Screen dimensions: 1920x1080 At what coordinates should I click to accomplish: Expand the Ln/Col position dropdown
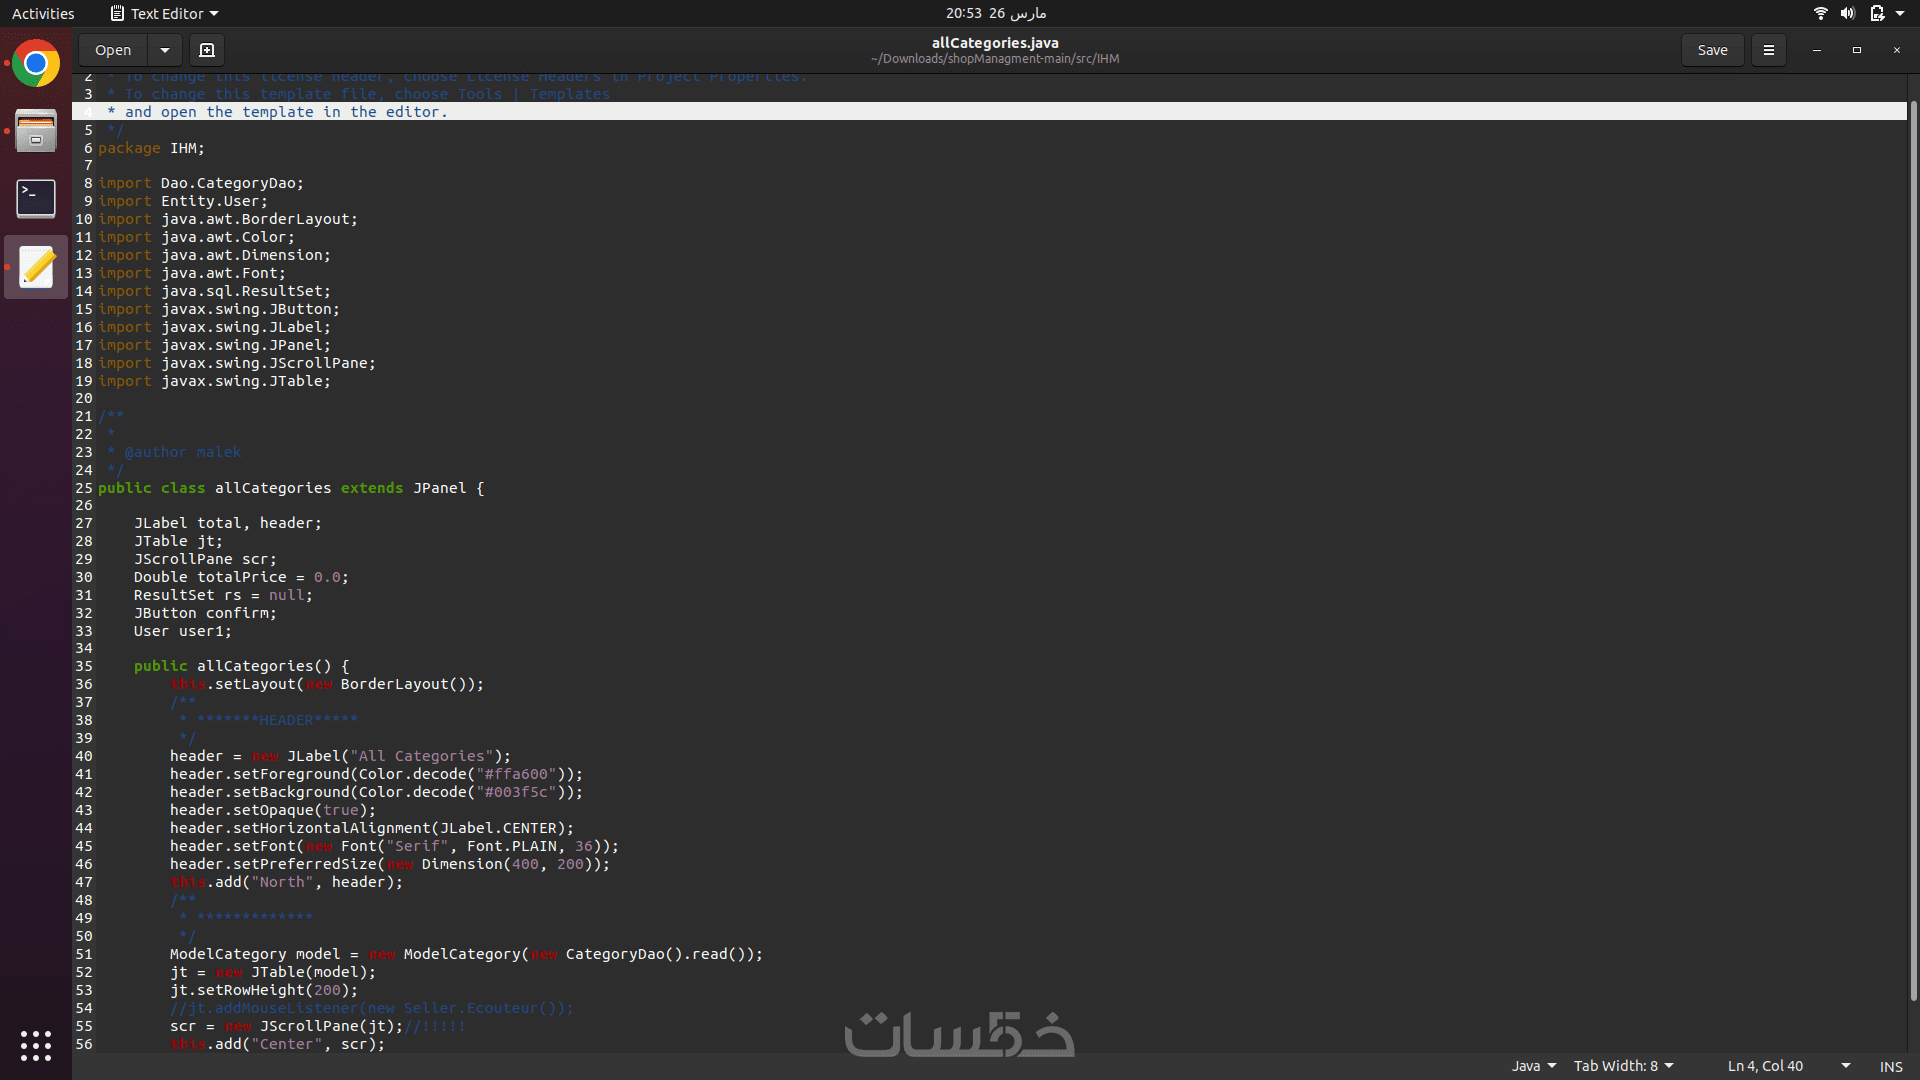click(1845, 1066)
